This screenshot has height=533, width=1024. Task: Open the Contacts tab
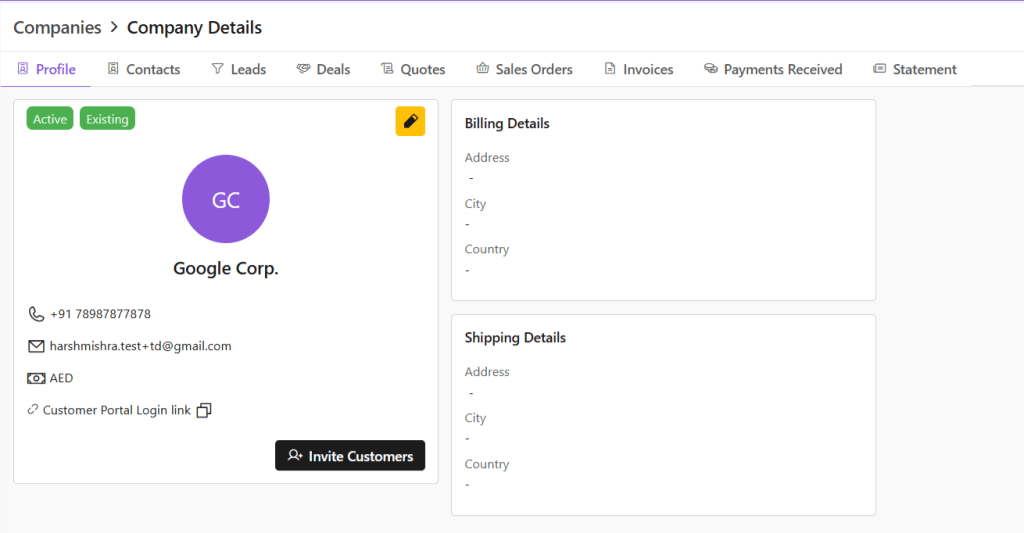click(143, 69)
